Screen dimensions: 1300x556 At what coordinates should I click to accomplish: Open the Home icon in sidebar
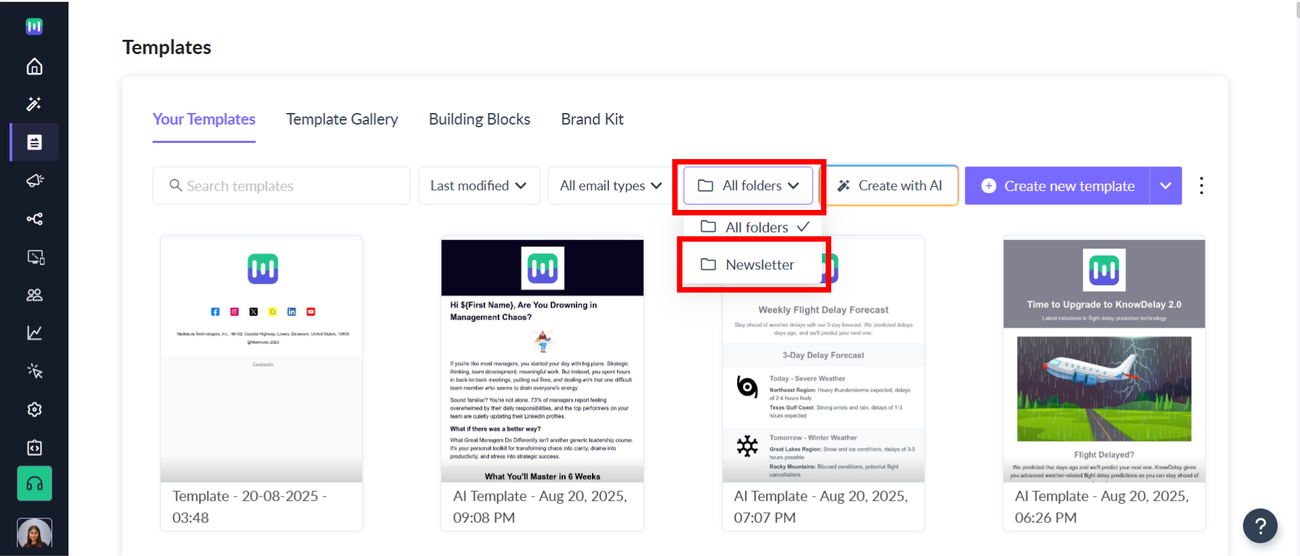(34, 67)
